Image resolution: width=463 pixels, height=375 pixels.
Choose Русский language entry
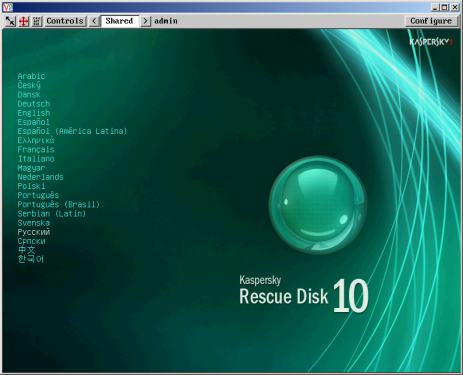click(x=34, y=232)
